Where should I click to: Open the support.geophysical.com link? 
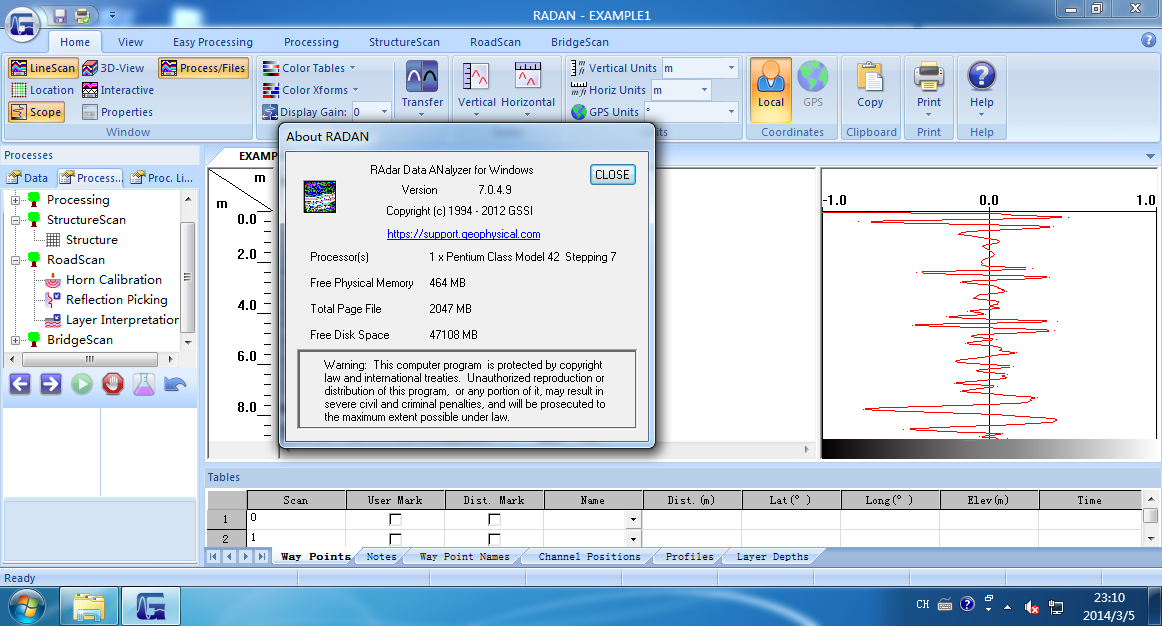click(x=463, y=234)
